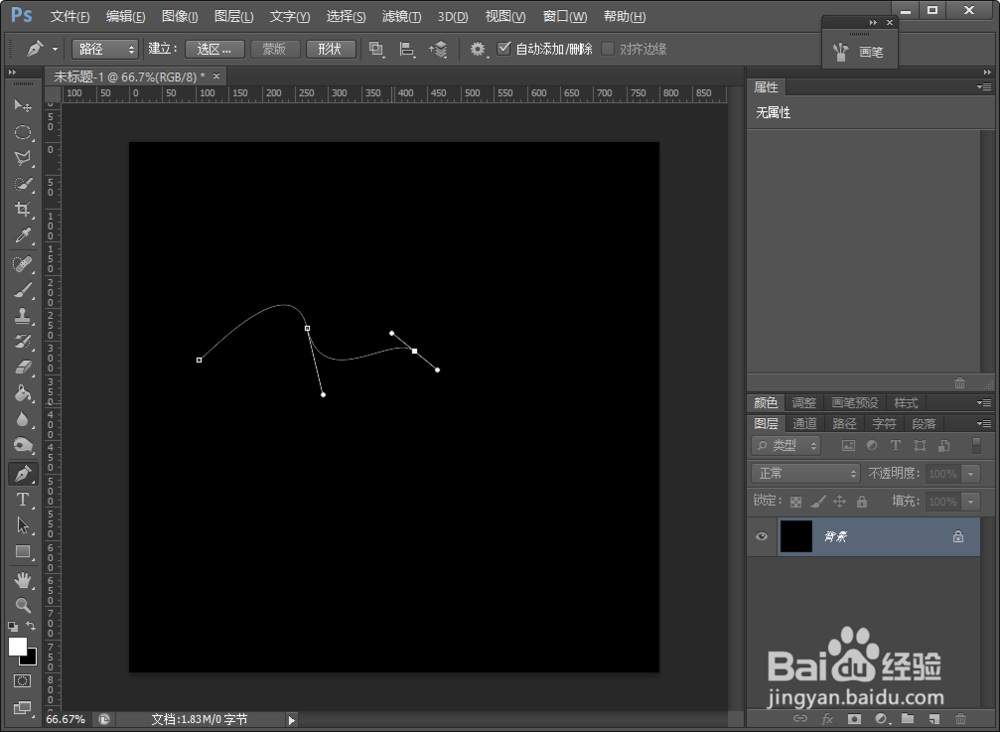Open path arrangement options

pos(438,49)
